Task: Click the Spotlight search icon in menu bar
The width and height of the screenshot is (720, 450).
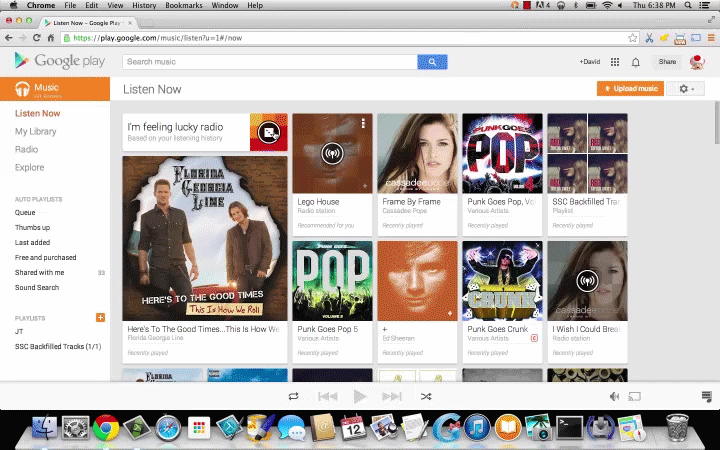Action: click(688, 6)
